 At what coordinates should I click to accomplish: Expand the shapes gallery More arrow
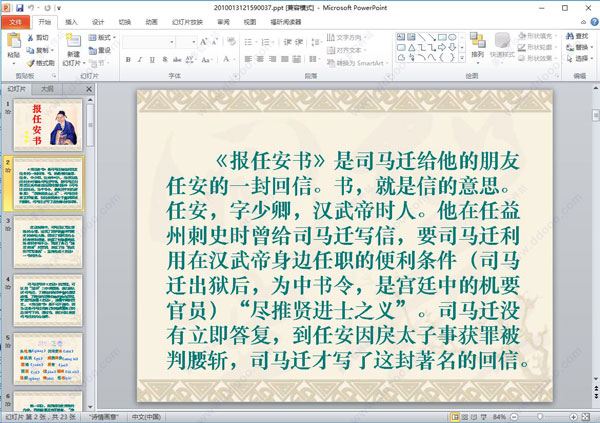point(462,58)
